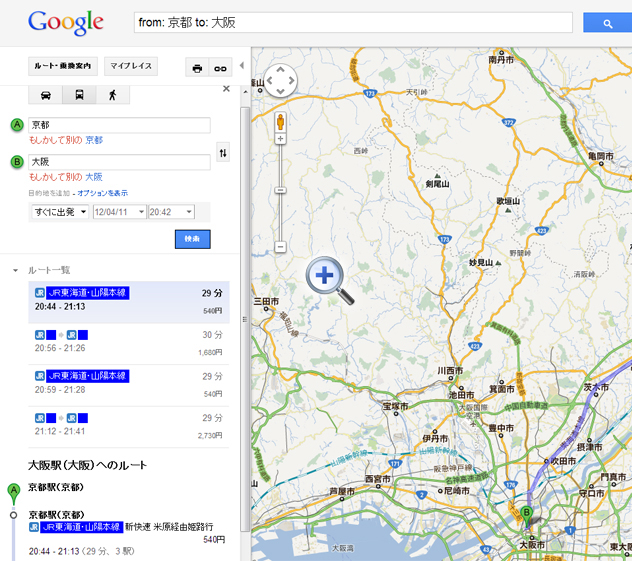The height and width of the screenshot is (561, 632).
Task: Click the destination field containing 大阪
Action: pyautogui.click(x=119, y=162)
